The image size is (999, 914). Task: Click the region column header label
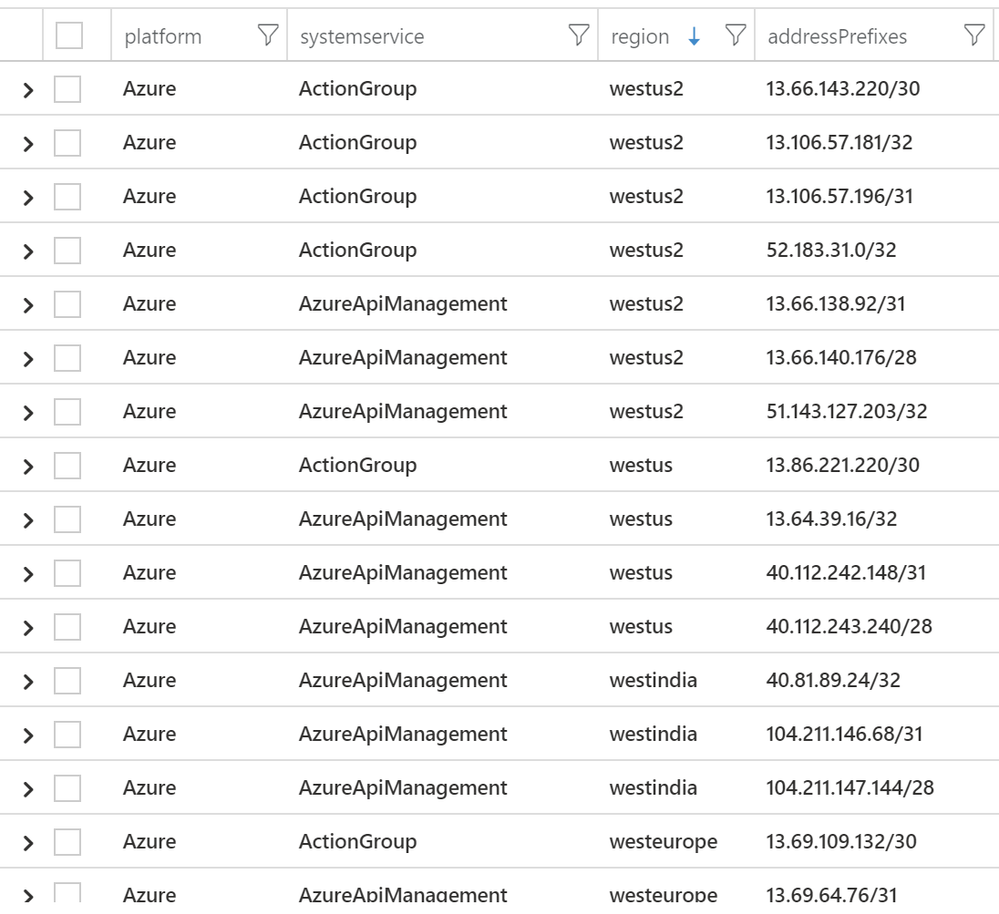click(640, 37)
